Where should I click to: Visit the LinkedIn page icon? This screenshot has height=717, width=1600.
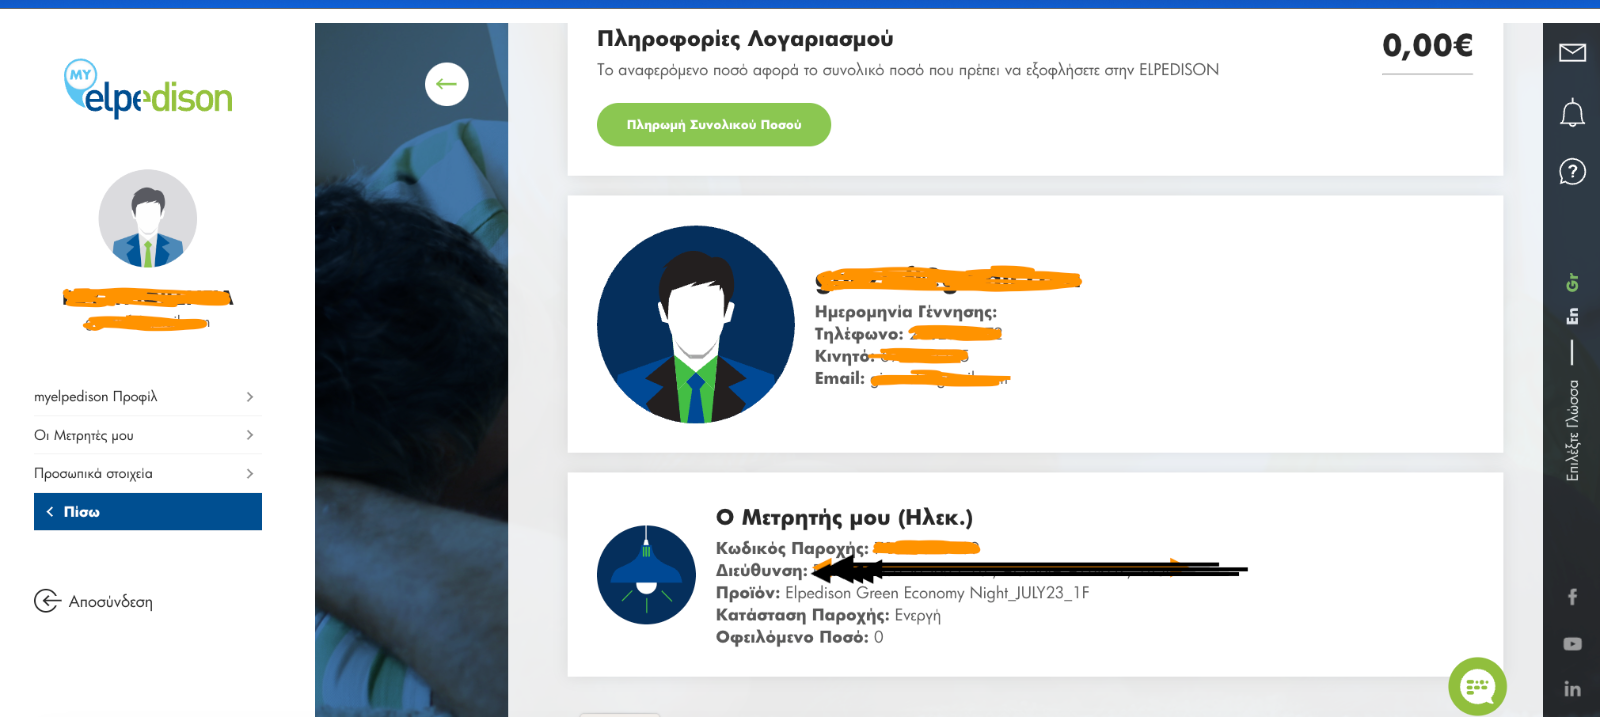pos(1572,689)
